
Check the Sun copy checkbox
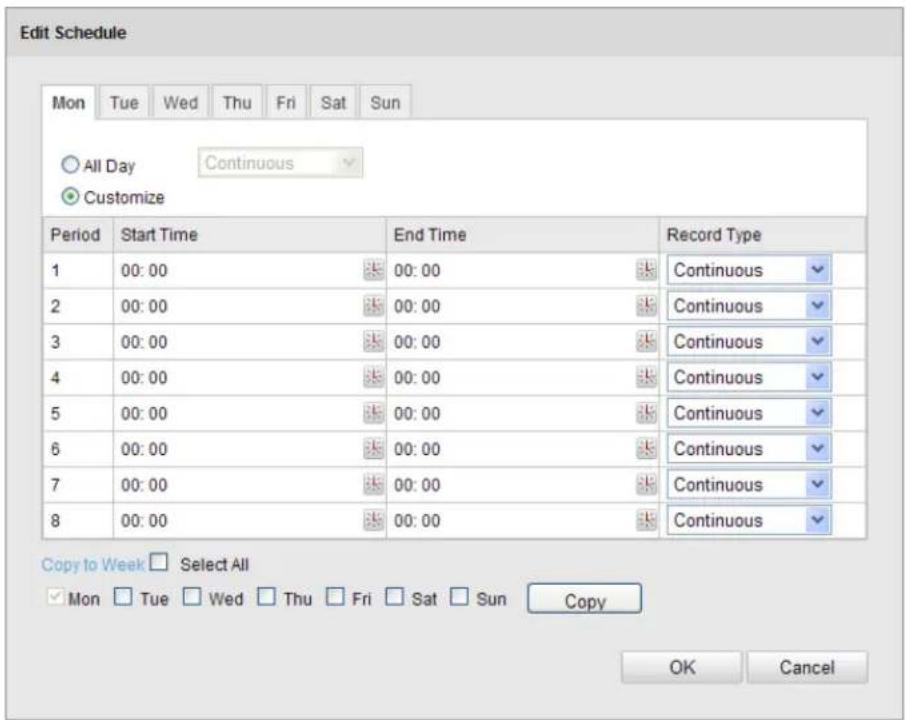pos(459,597)
